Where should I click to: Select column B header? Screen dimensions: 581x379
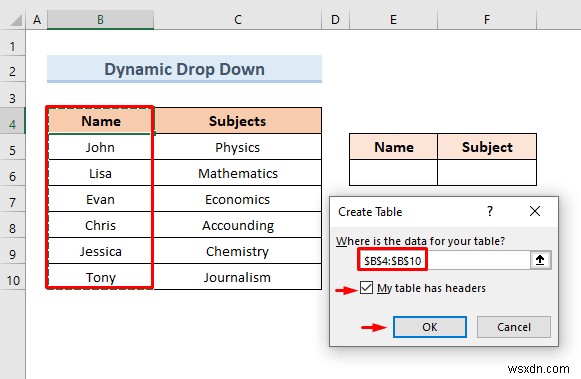(100, 20)
